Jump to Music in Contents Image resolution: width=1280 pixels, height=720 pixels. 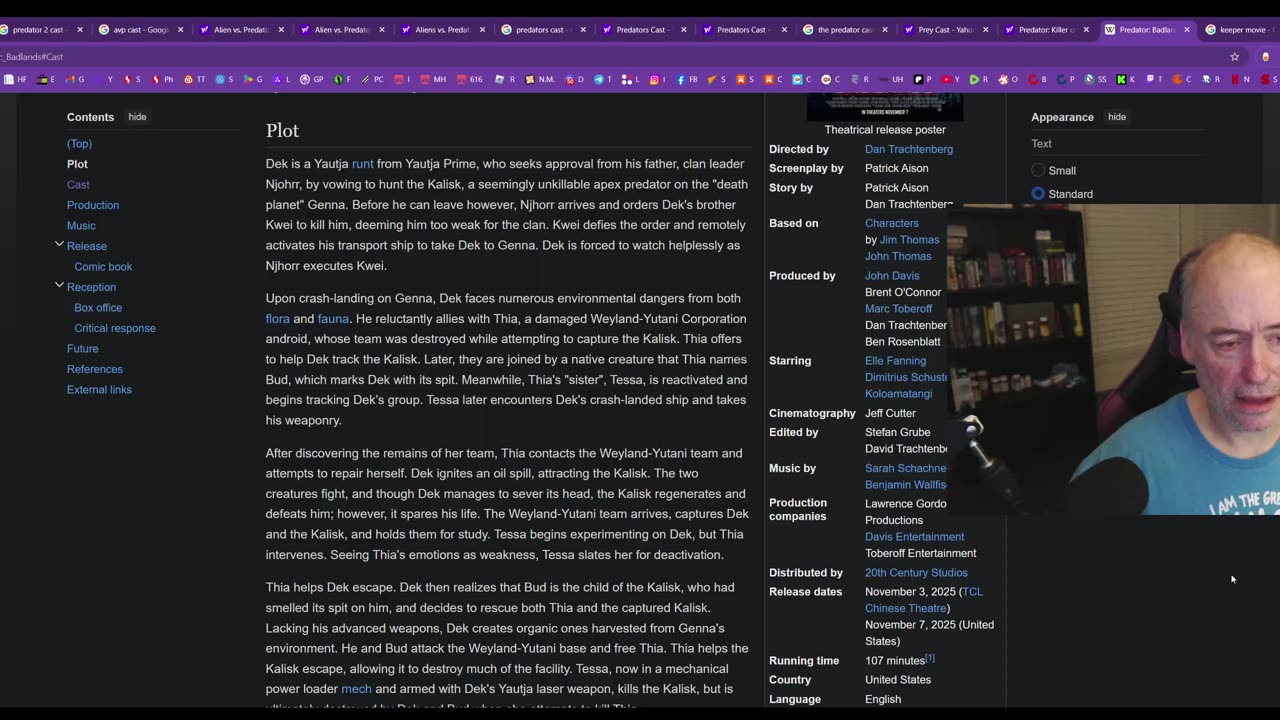pos(81,226)
